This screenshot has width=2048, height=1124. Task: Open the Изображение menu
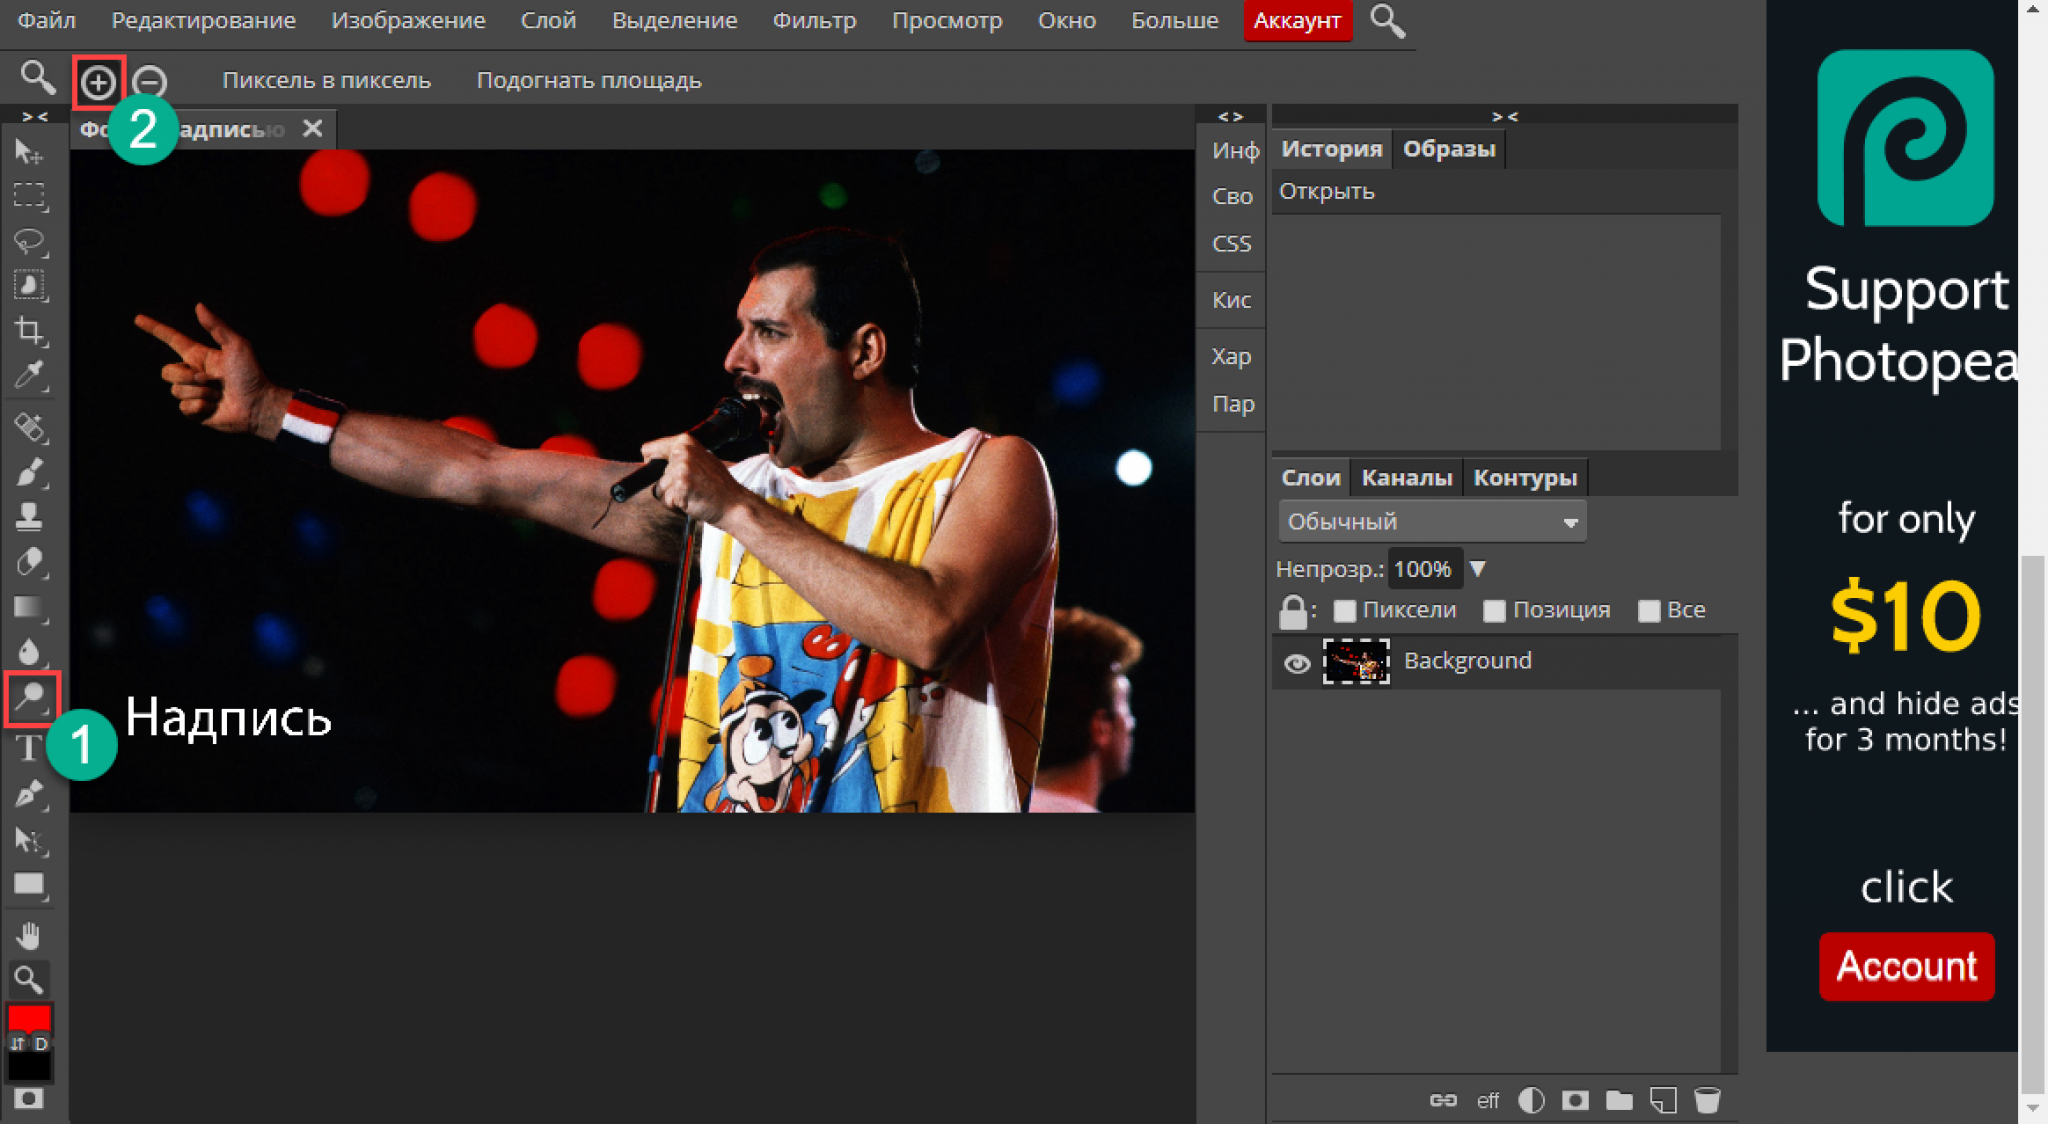[408, 20]
